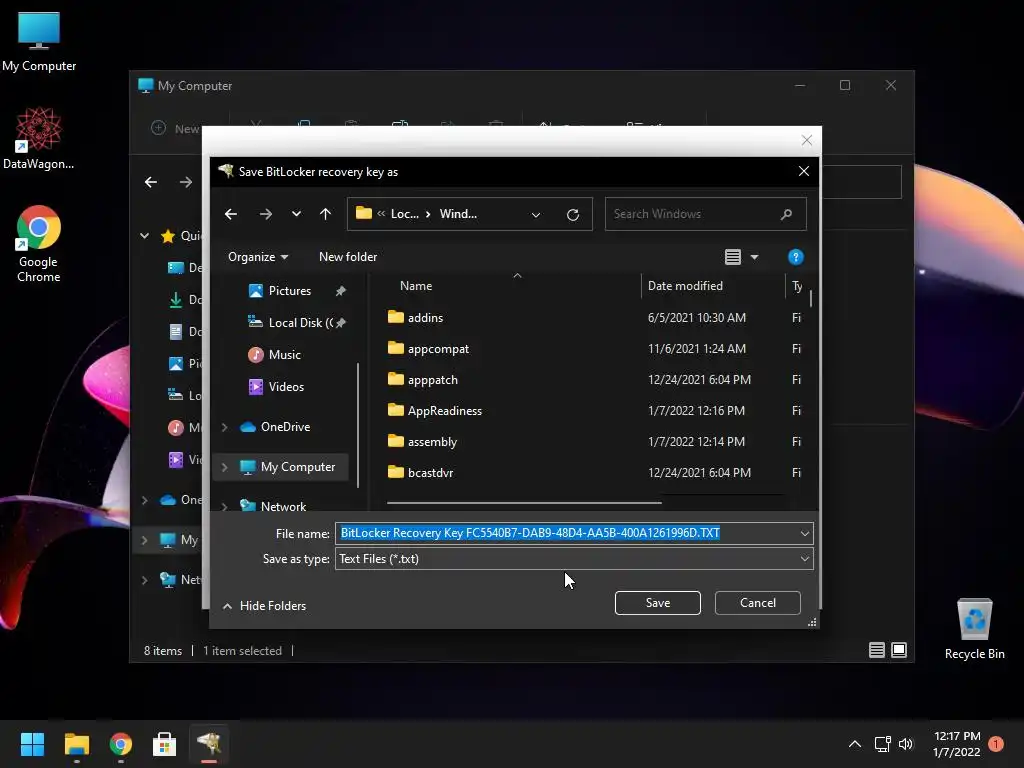
Task: Click the bcastdvr folder icon
Action: pyautogui.click(x=396, y=472)
